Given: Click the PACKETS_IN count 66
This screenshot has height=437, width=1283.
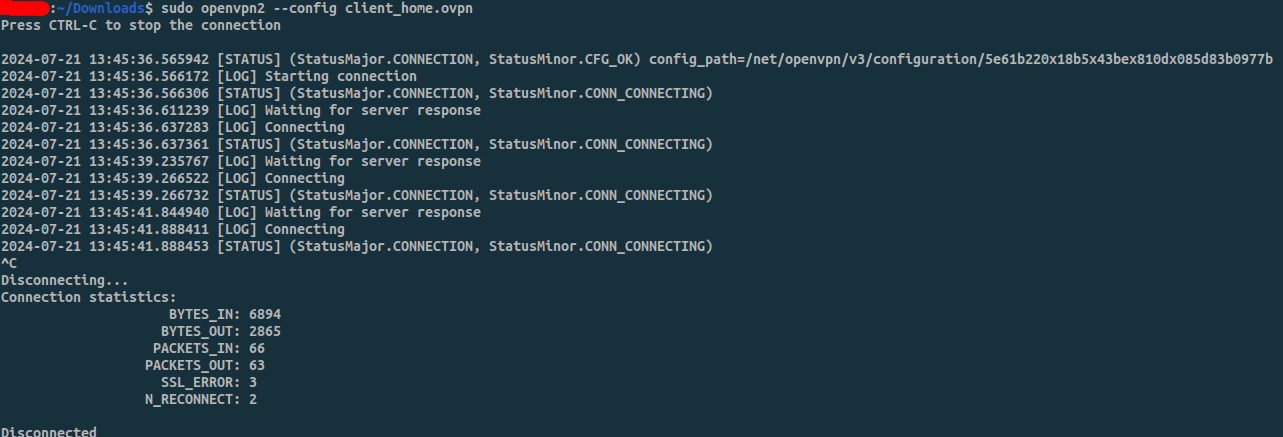Looking at the screenshot, I should [x=257, y=348].
